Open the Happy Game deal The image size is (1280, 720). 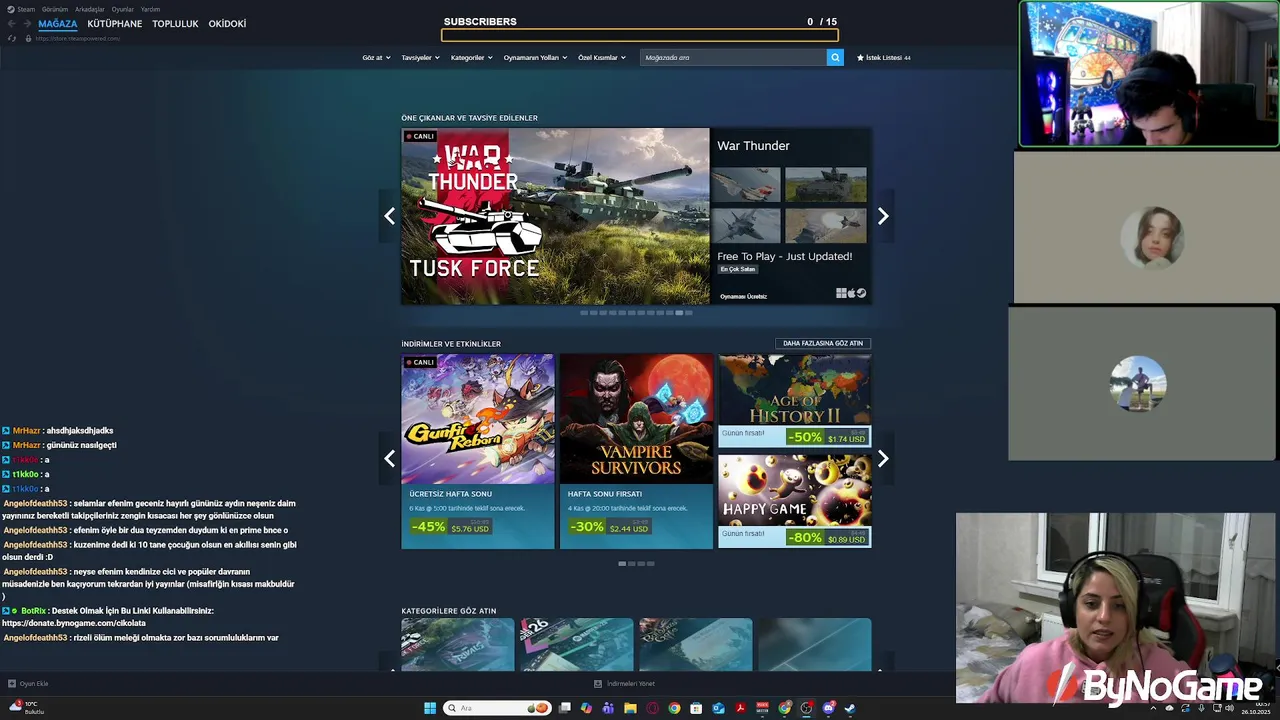pyautogui.click(x=795, y=501)
